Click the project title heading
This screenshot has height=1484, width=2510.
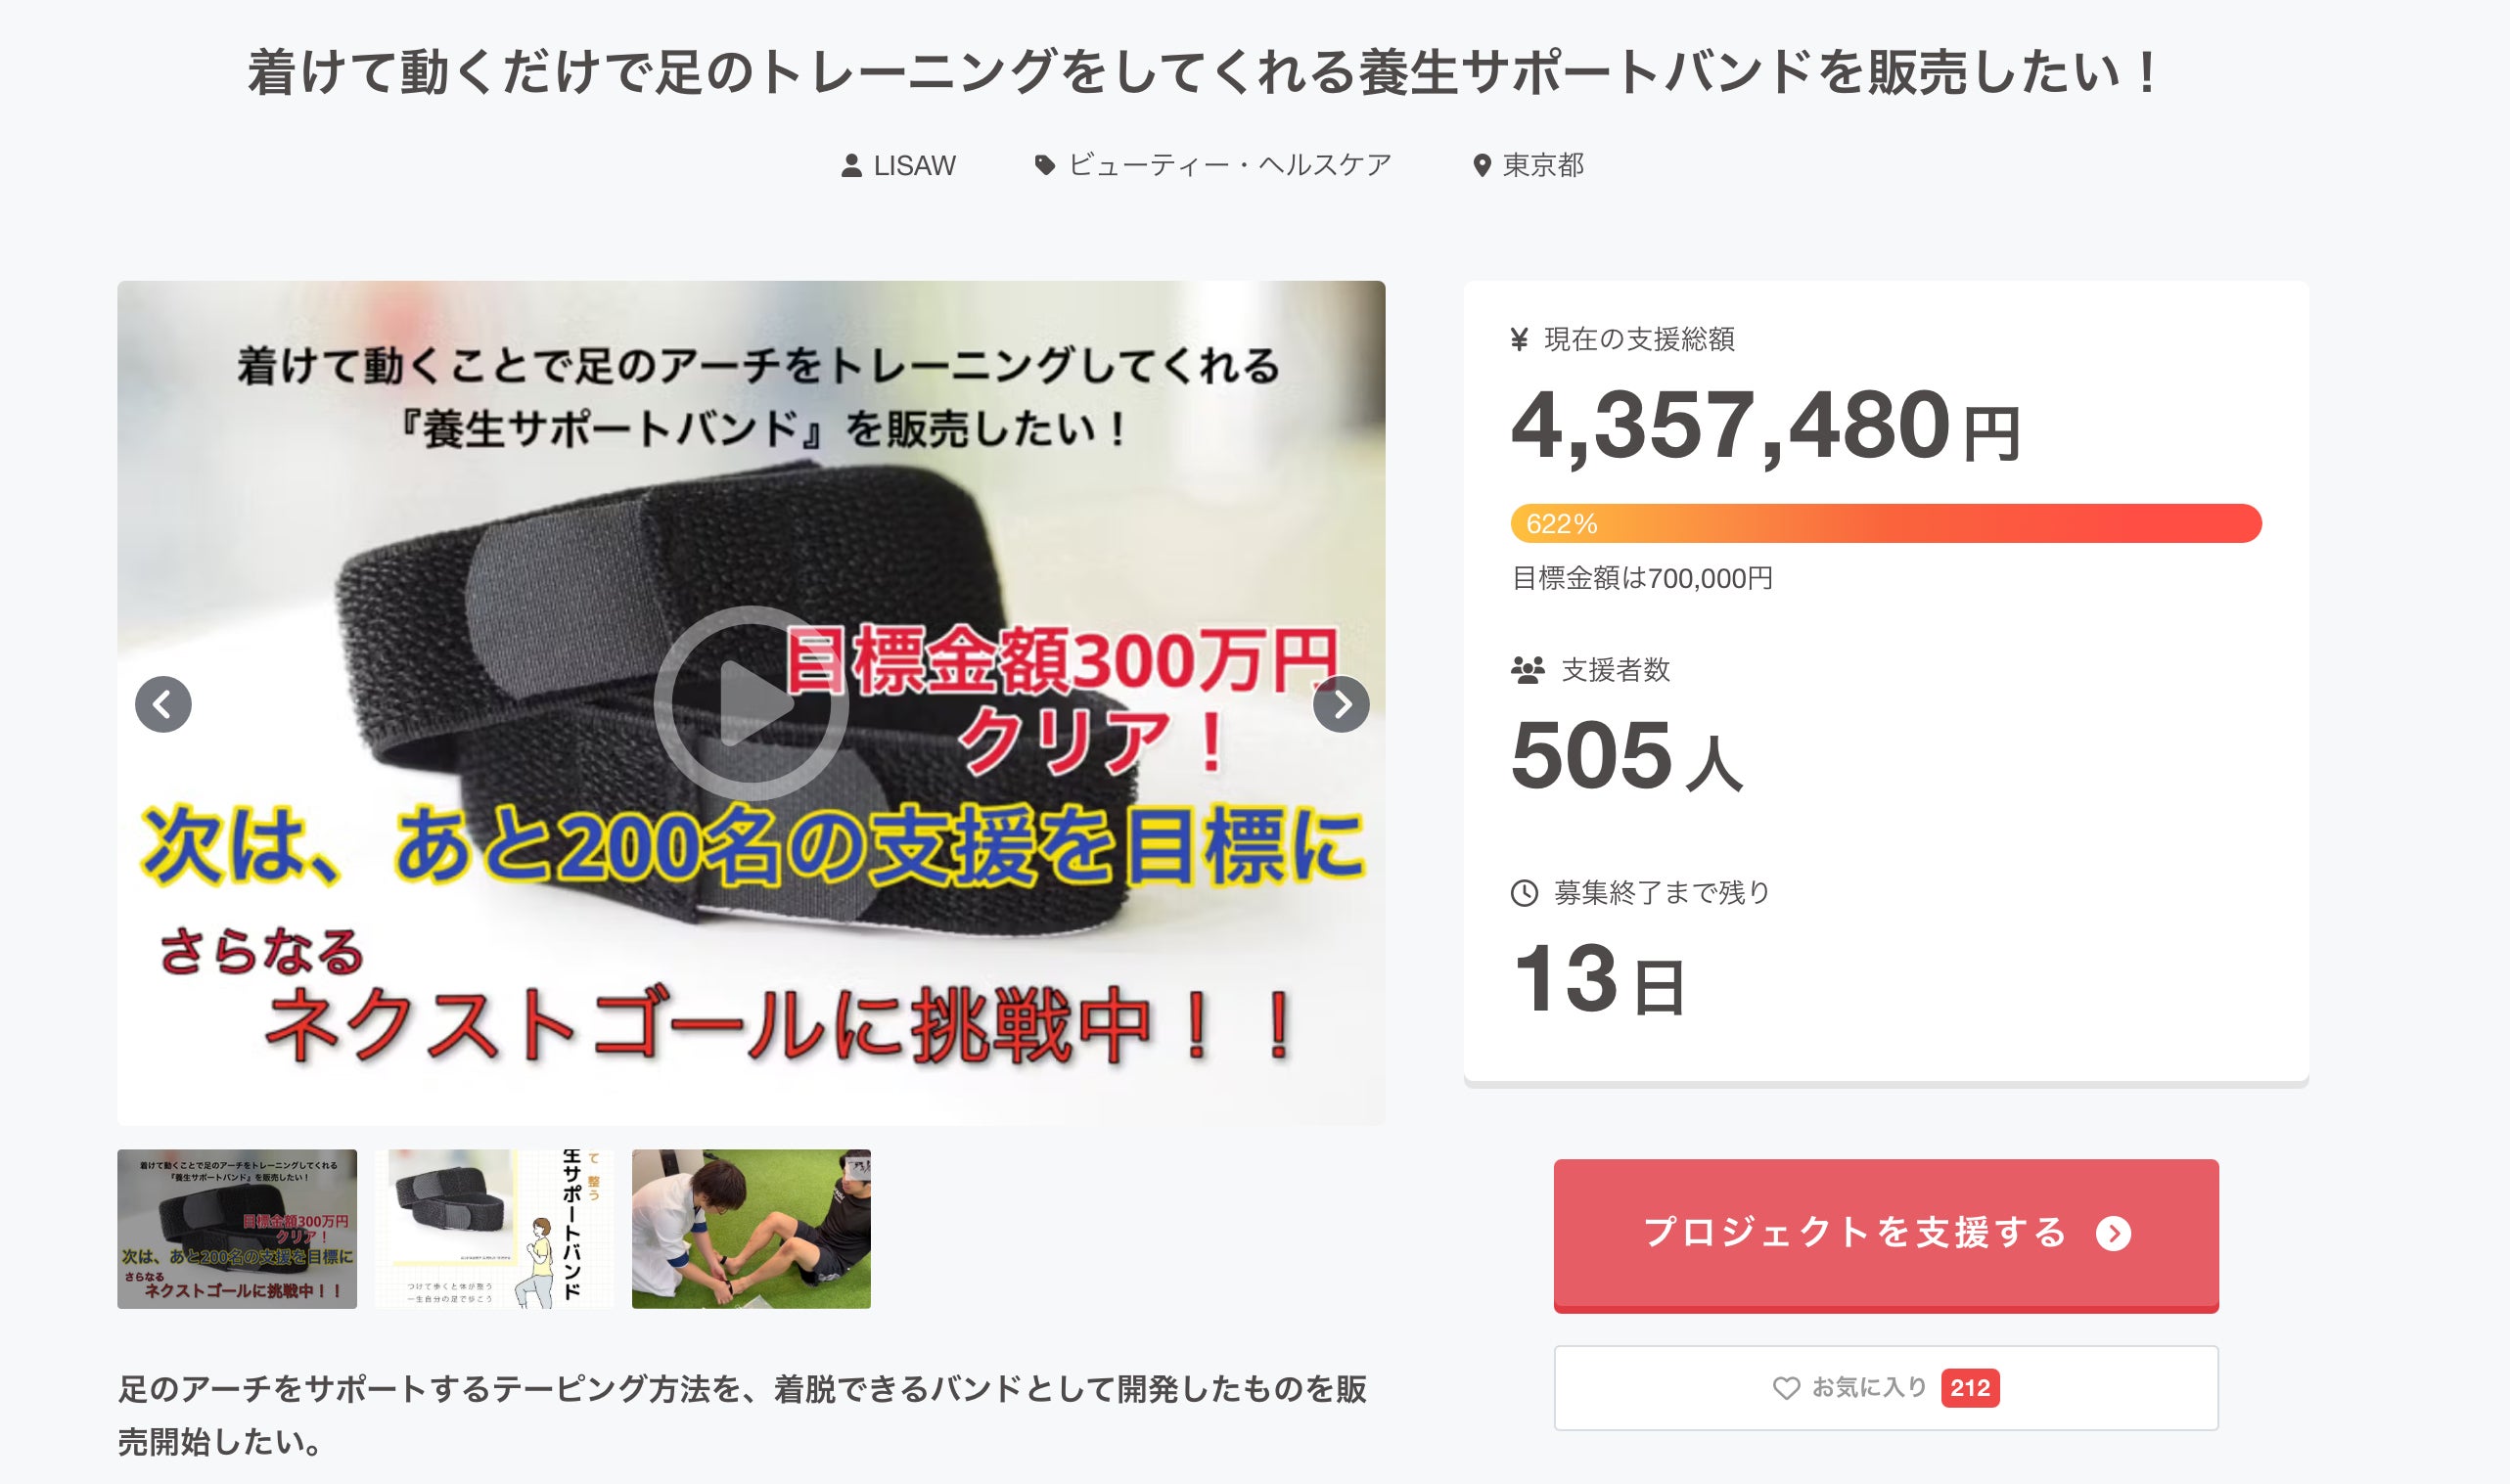point(1202,73)
